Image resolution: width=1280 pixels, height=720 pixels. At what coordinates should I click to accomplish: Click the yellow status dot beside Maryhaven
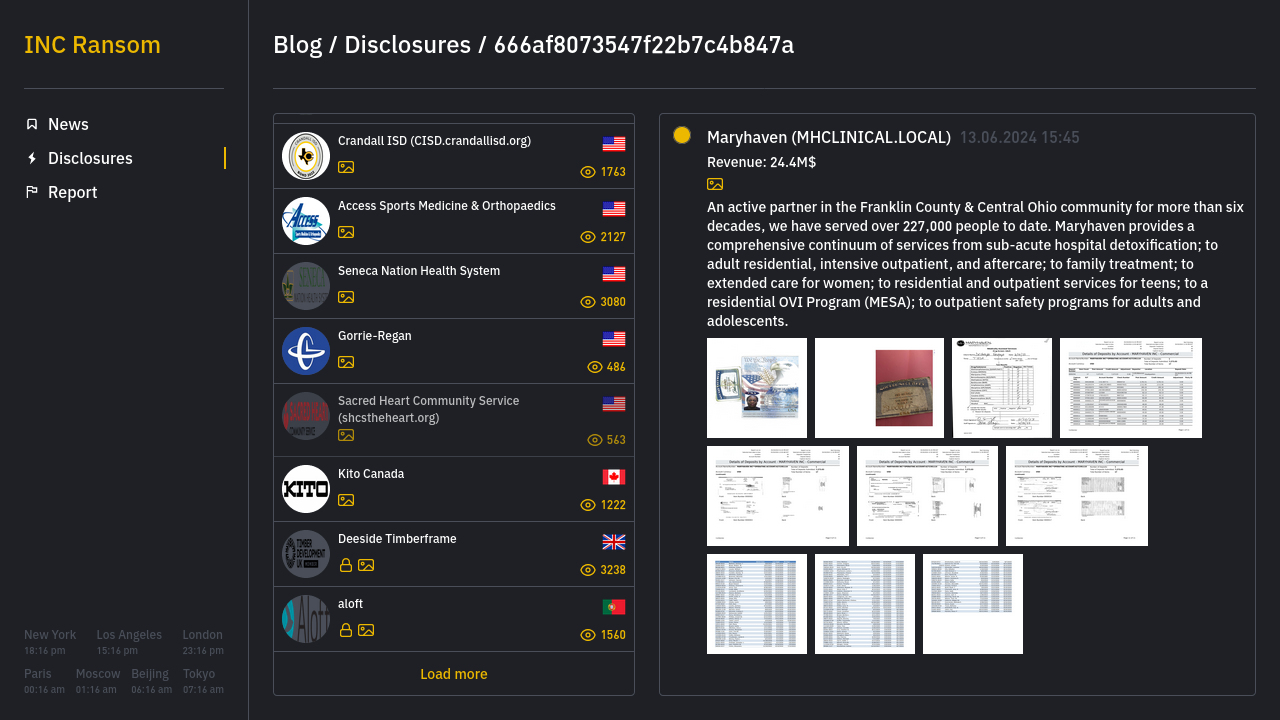[x=682, y=135]
